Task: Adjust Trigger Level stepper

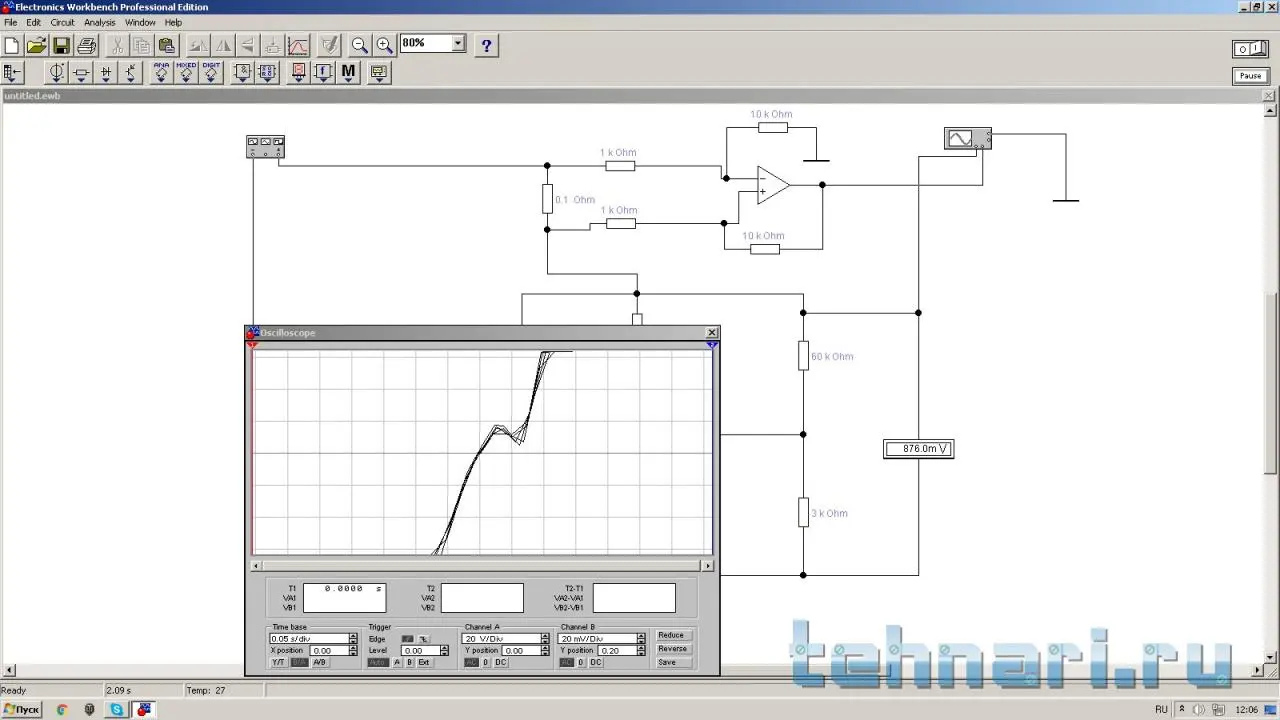Action: click(445, 651)
